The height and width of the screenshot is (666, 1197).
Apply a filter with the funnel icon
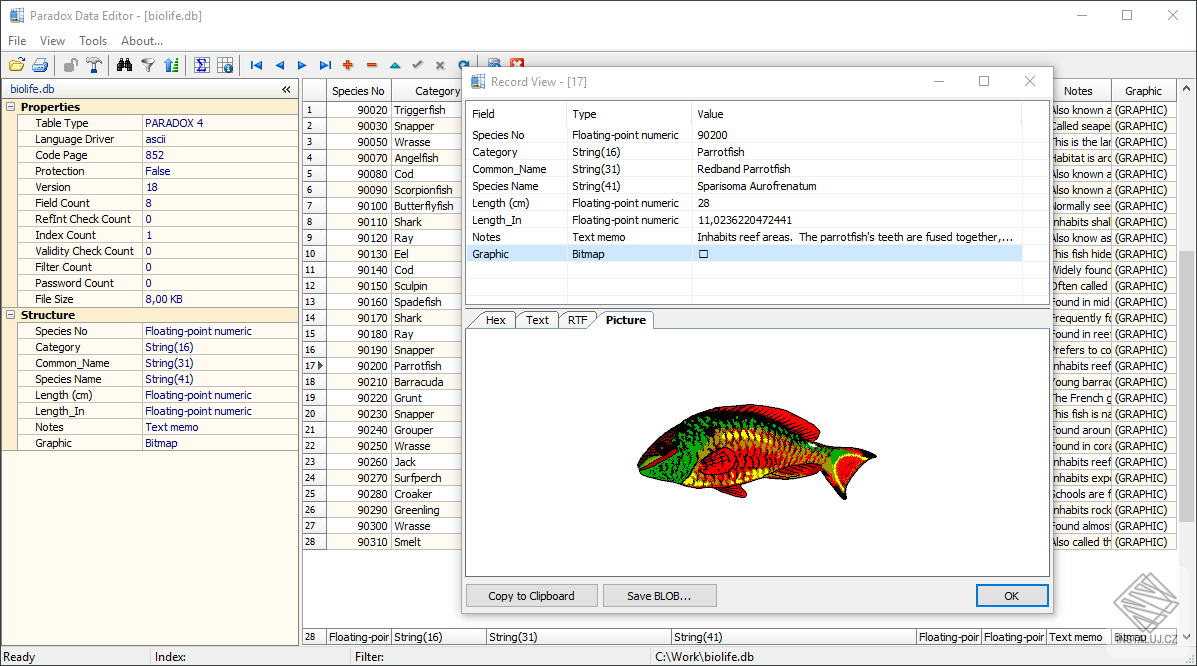point(149,64)
